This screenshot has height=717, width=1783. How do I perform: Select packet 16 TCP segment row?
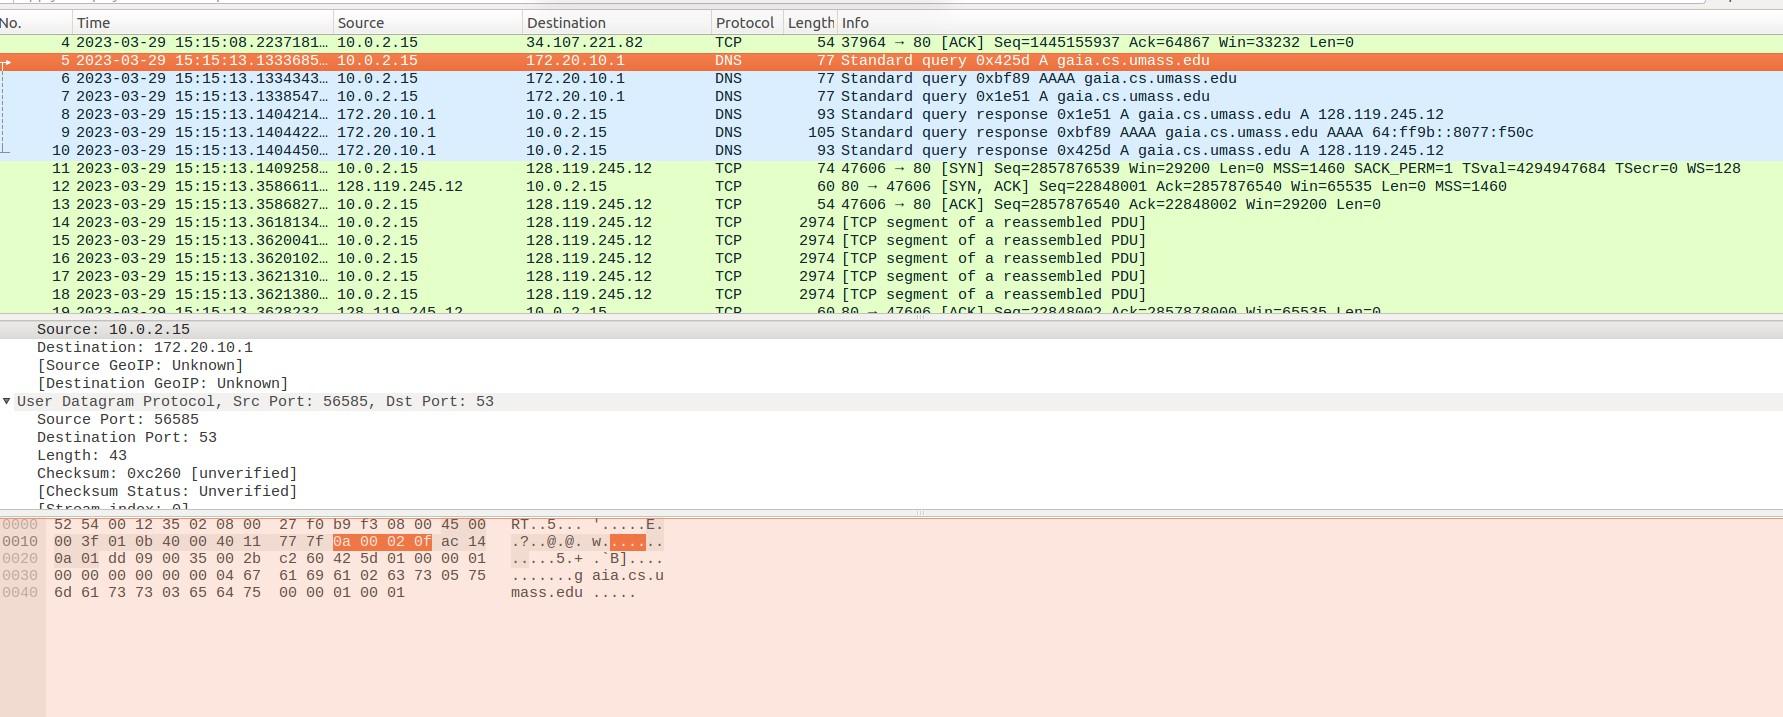pos(891,258)
